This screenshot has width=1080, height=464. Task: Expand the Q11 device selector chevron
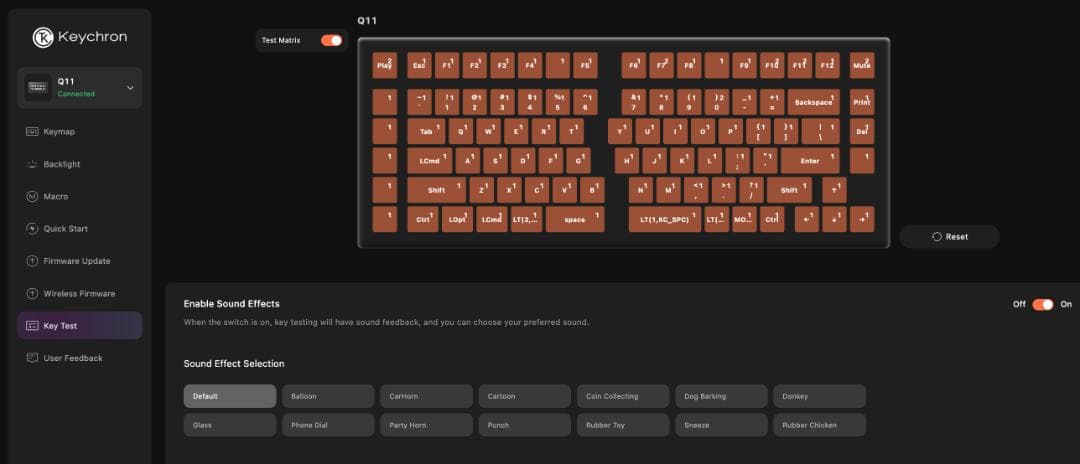pos(130,87)
